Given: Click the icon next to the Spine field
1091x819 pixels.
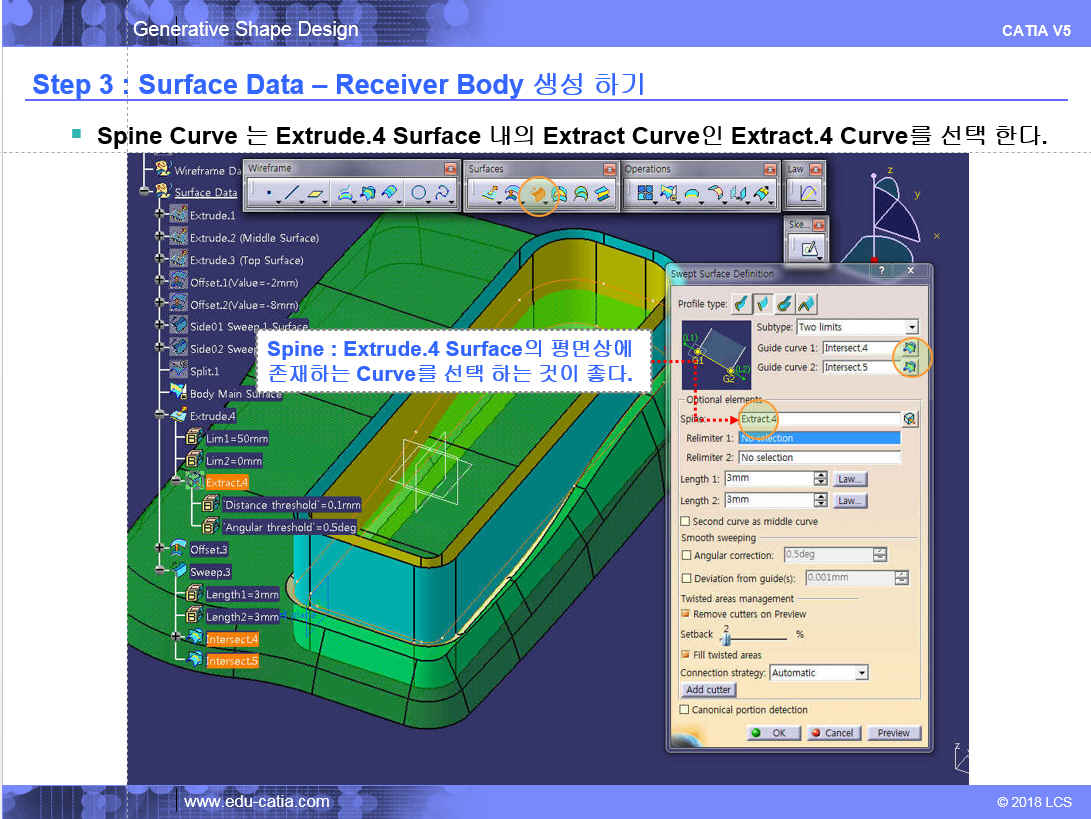Looking at the screenshot, I should [909, 419].
